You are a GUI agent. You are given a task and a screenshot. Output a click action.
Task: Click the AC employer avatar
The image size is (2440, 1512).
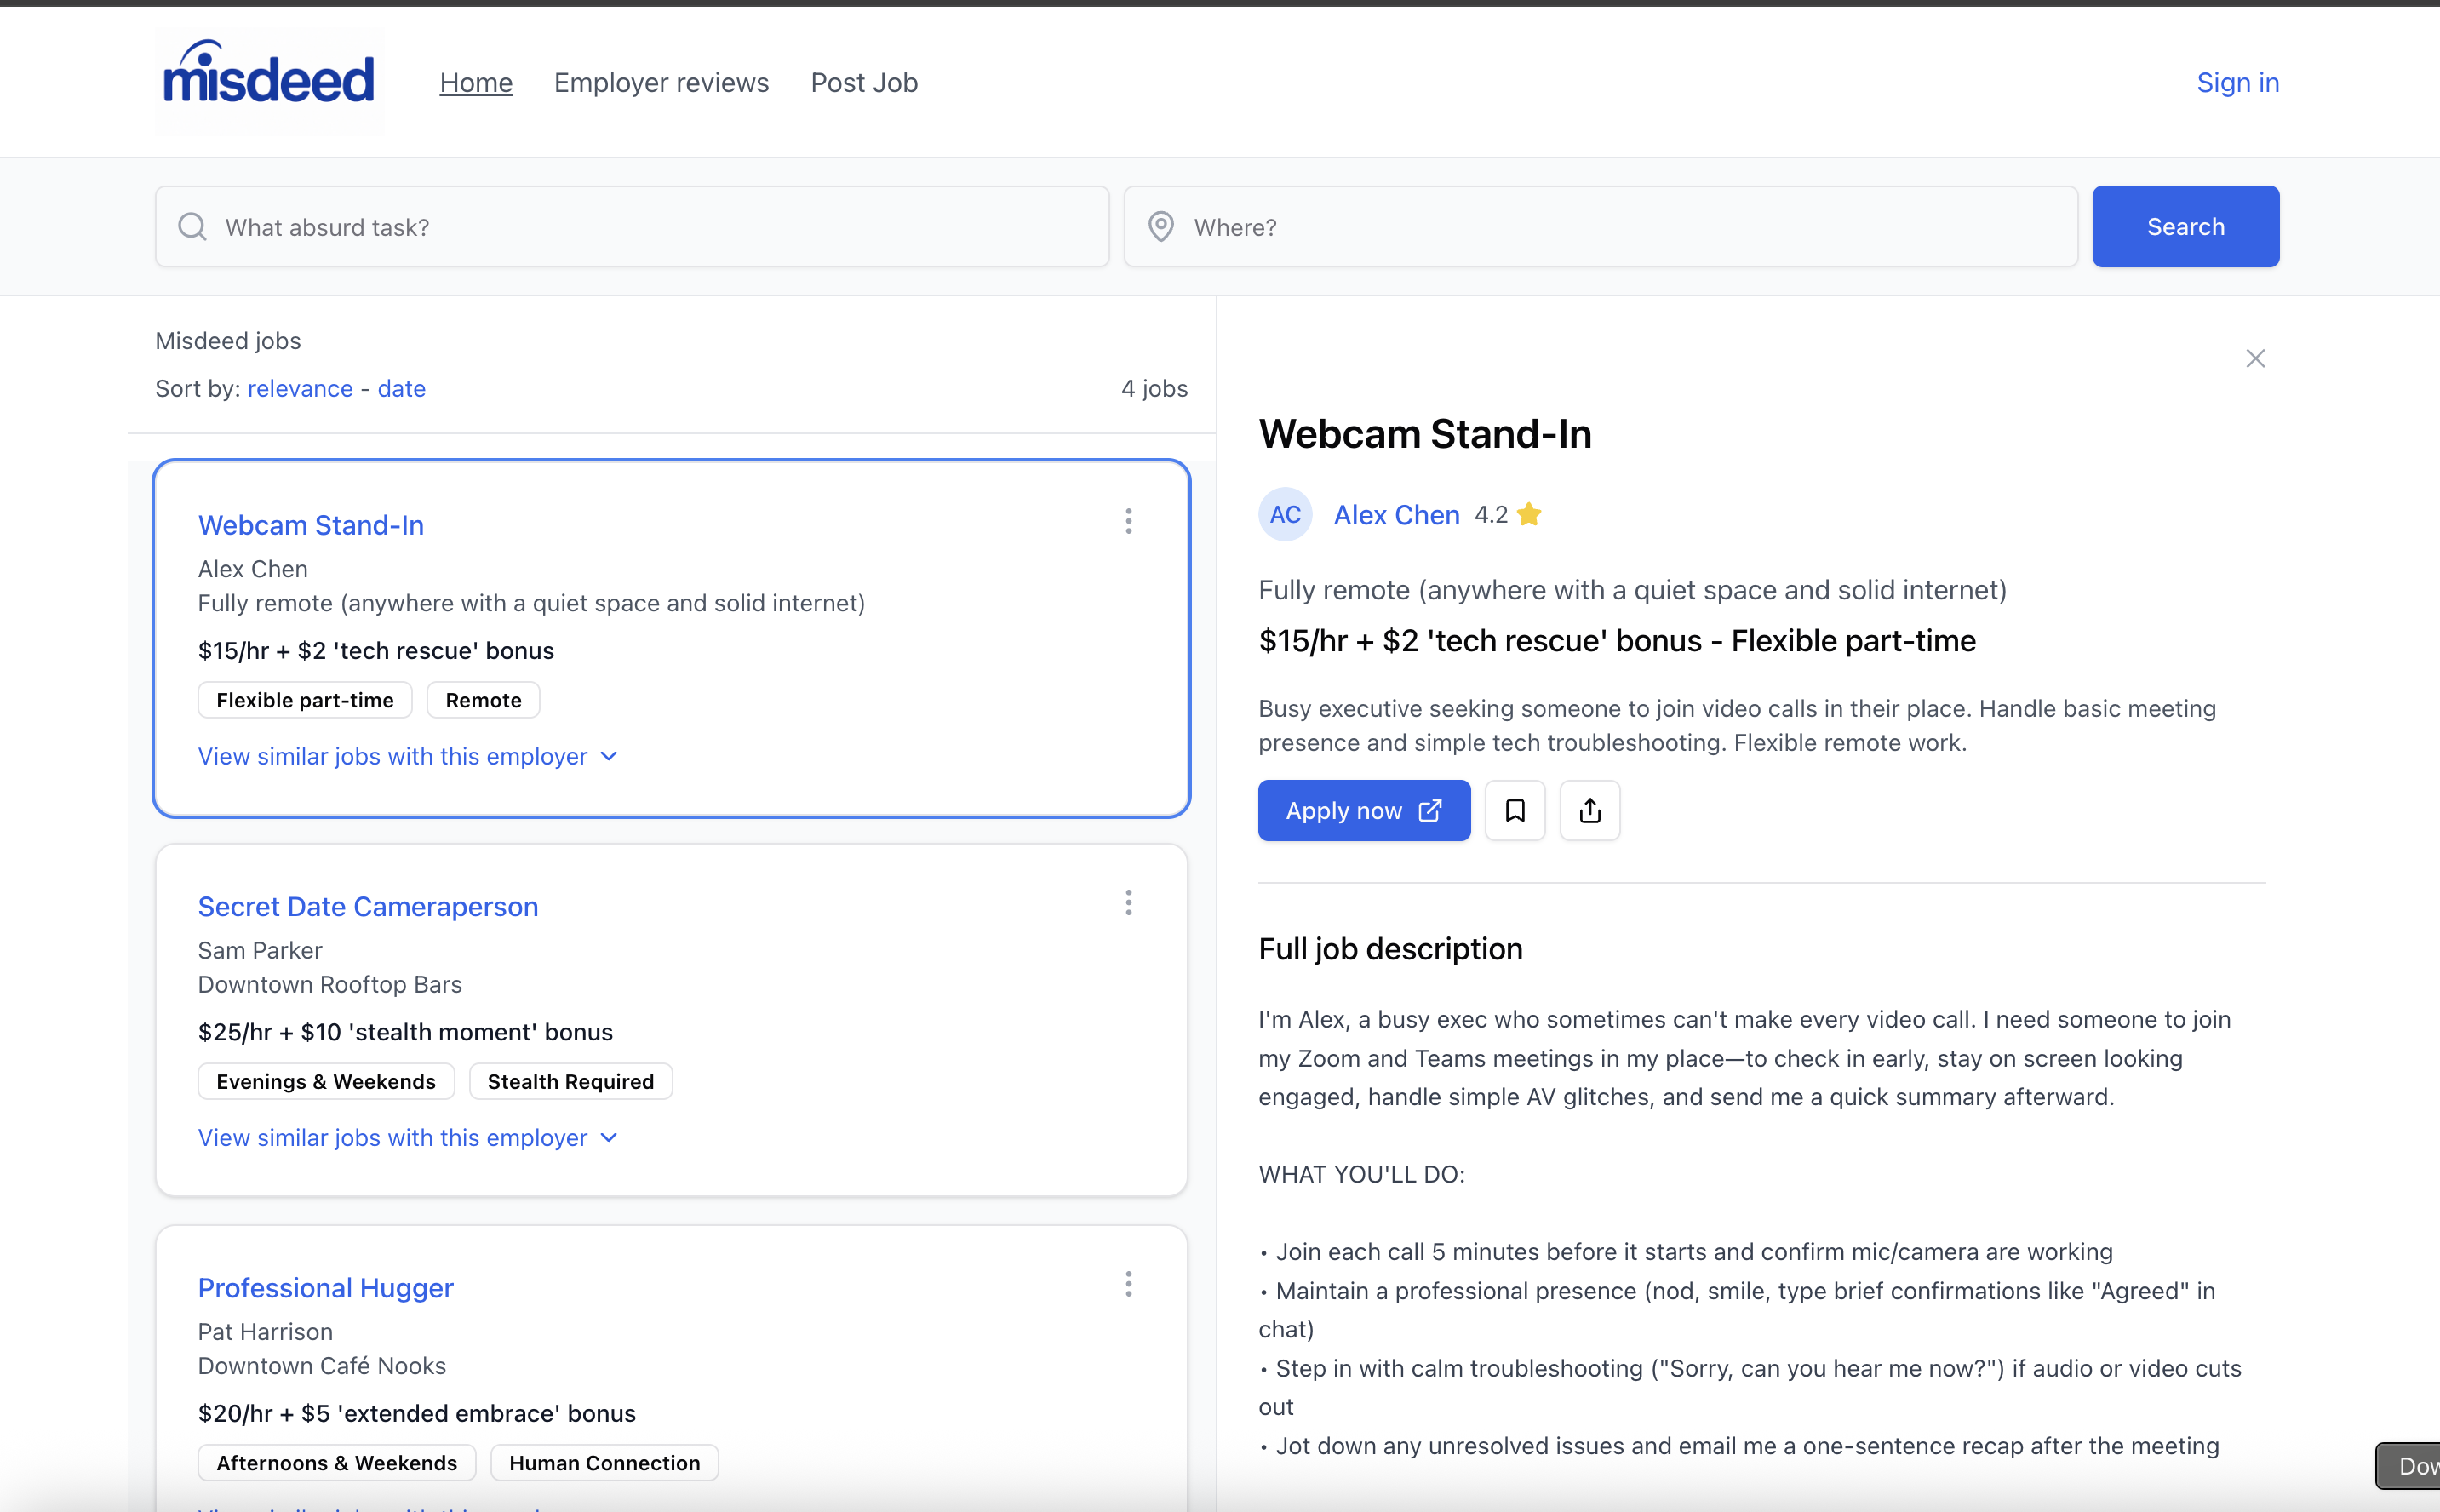[1284, 514]
